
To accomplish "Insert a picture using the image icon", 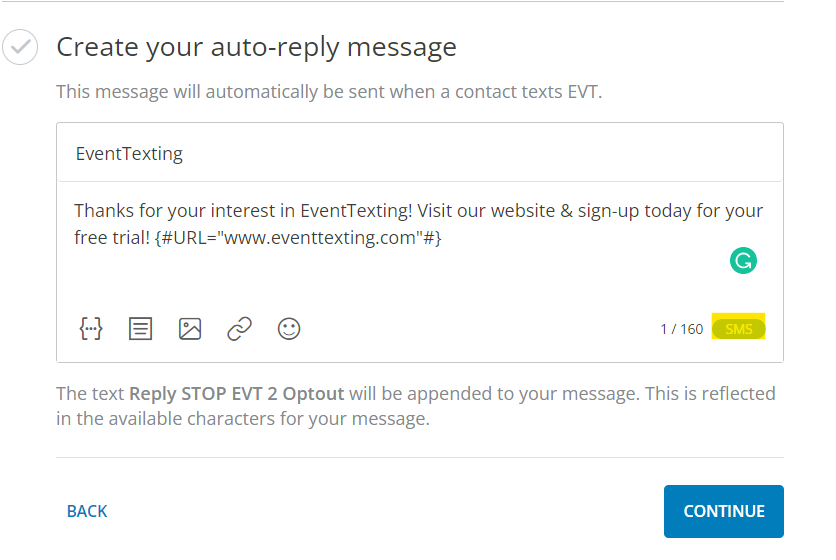I will point(190,329).
